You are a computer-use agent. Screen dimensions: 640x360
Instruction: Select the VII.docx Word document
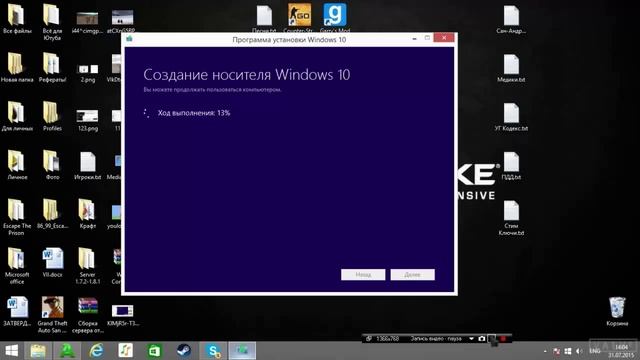pyautogui.click(x=52, y=262)
